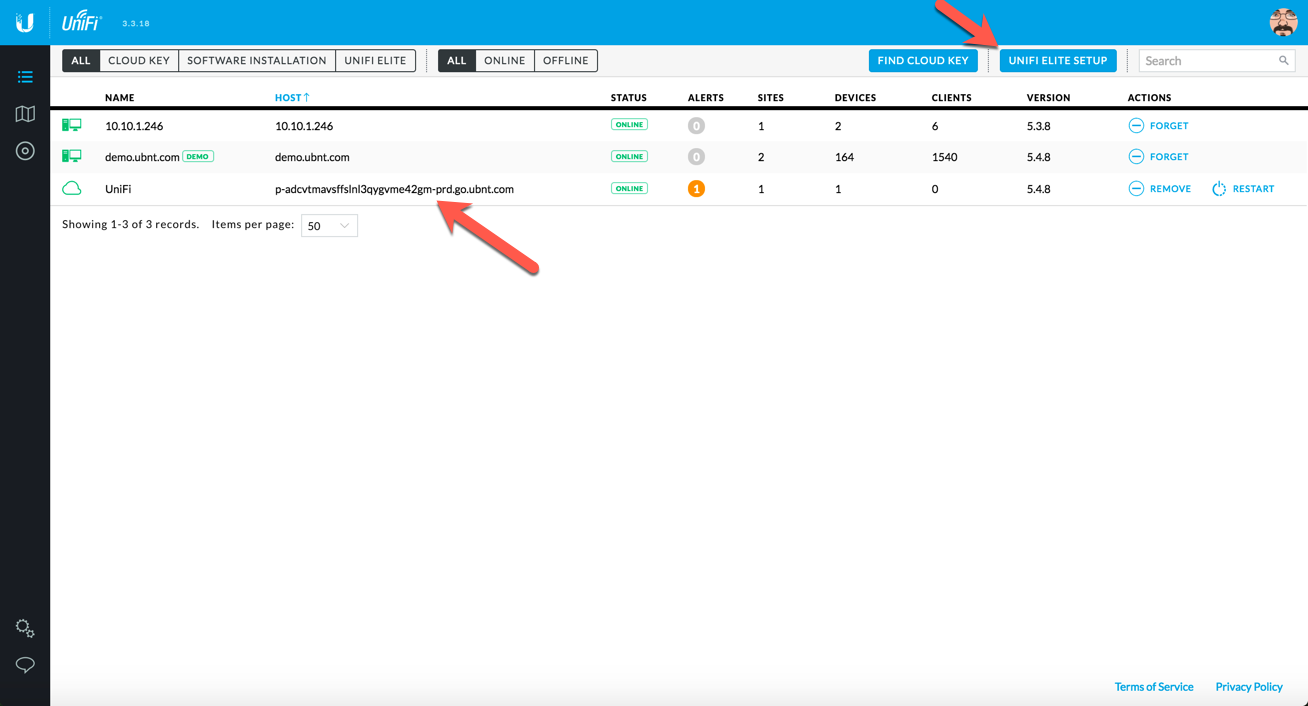Screen dimensions: 1308x706
Task: Show only ONLINE controllers
Action: (505, 61)
